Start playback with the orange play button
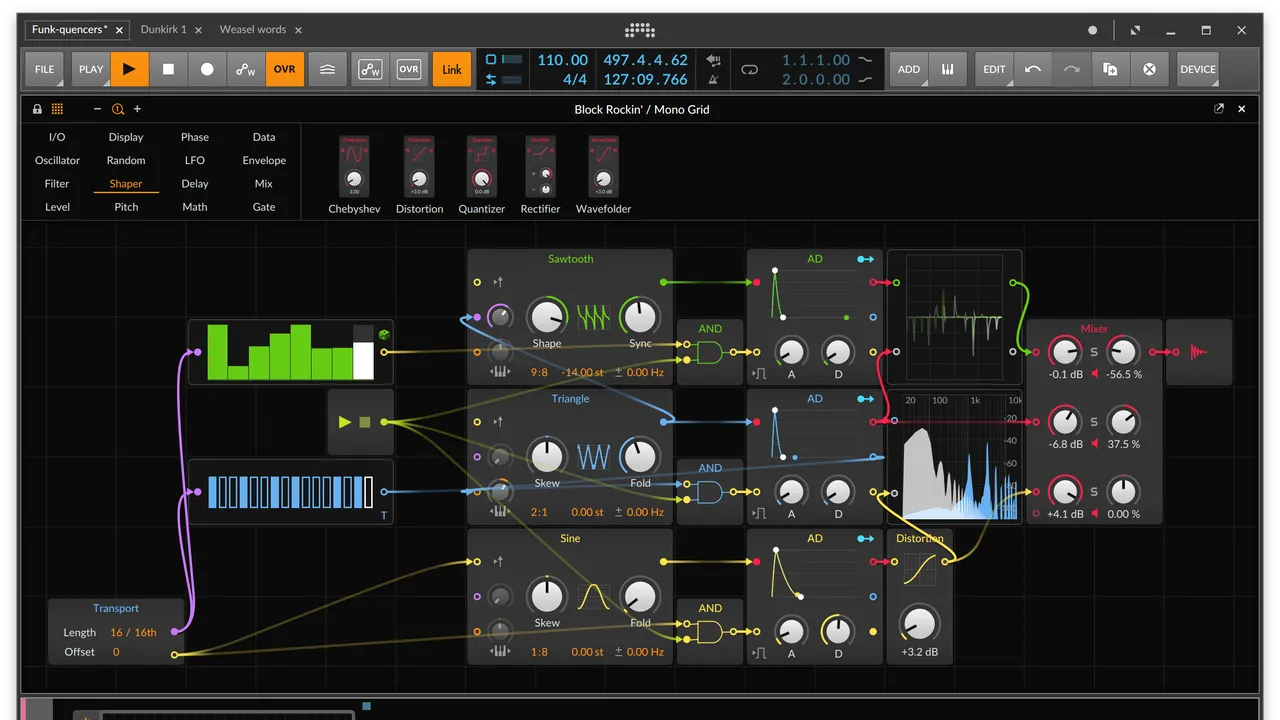This screenshot has height=720, width=1280. [129, 69]
